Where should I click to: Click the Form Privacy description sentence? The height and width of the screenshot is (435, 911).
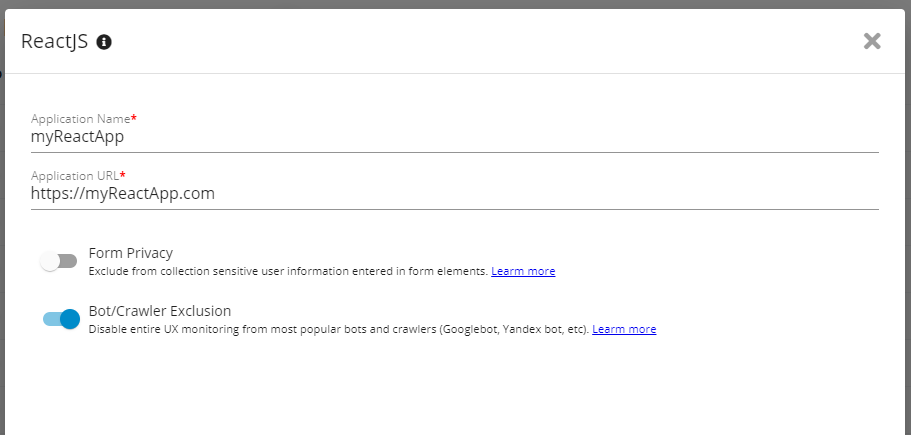pos(288,271)
